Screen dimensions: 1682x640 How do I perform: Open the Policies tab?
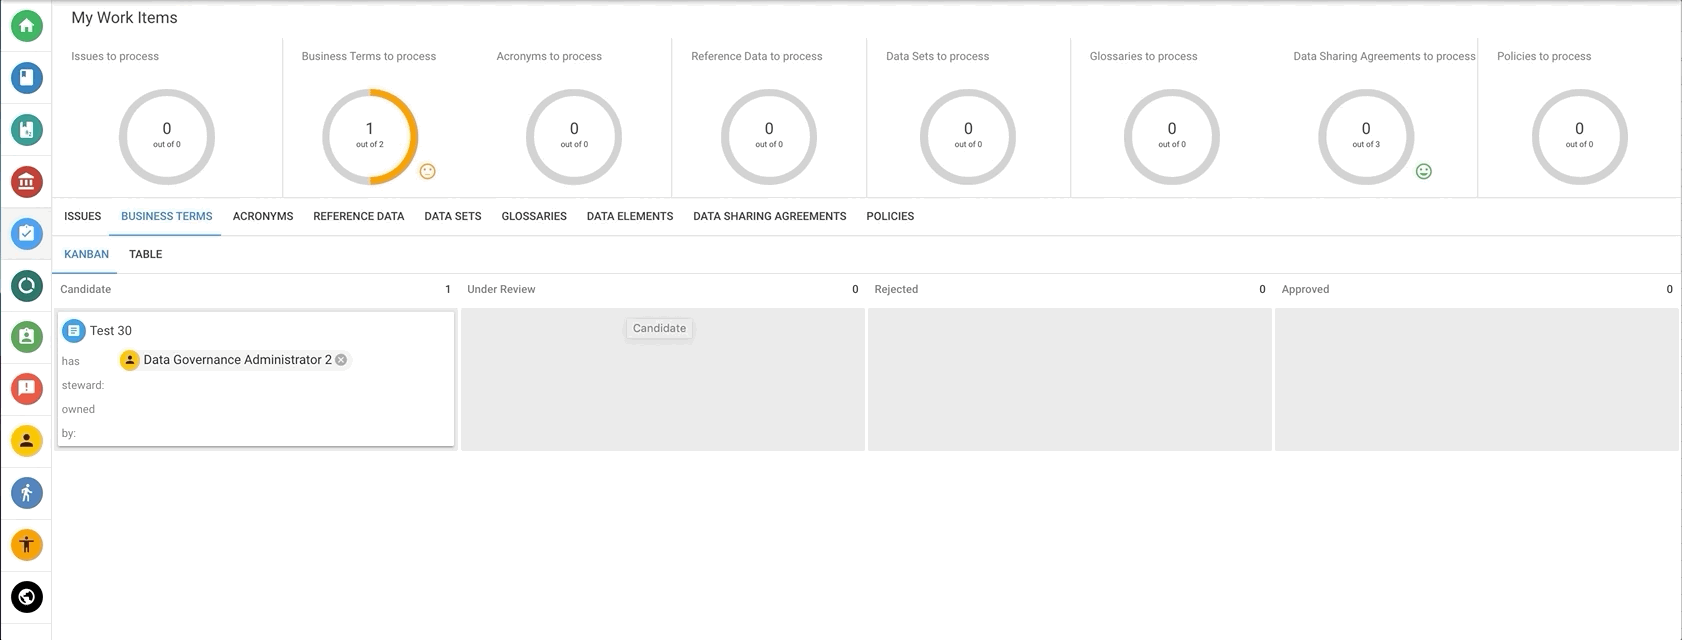(890, 216)
